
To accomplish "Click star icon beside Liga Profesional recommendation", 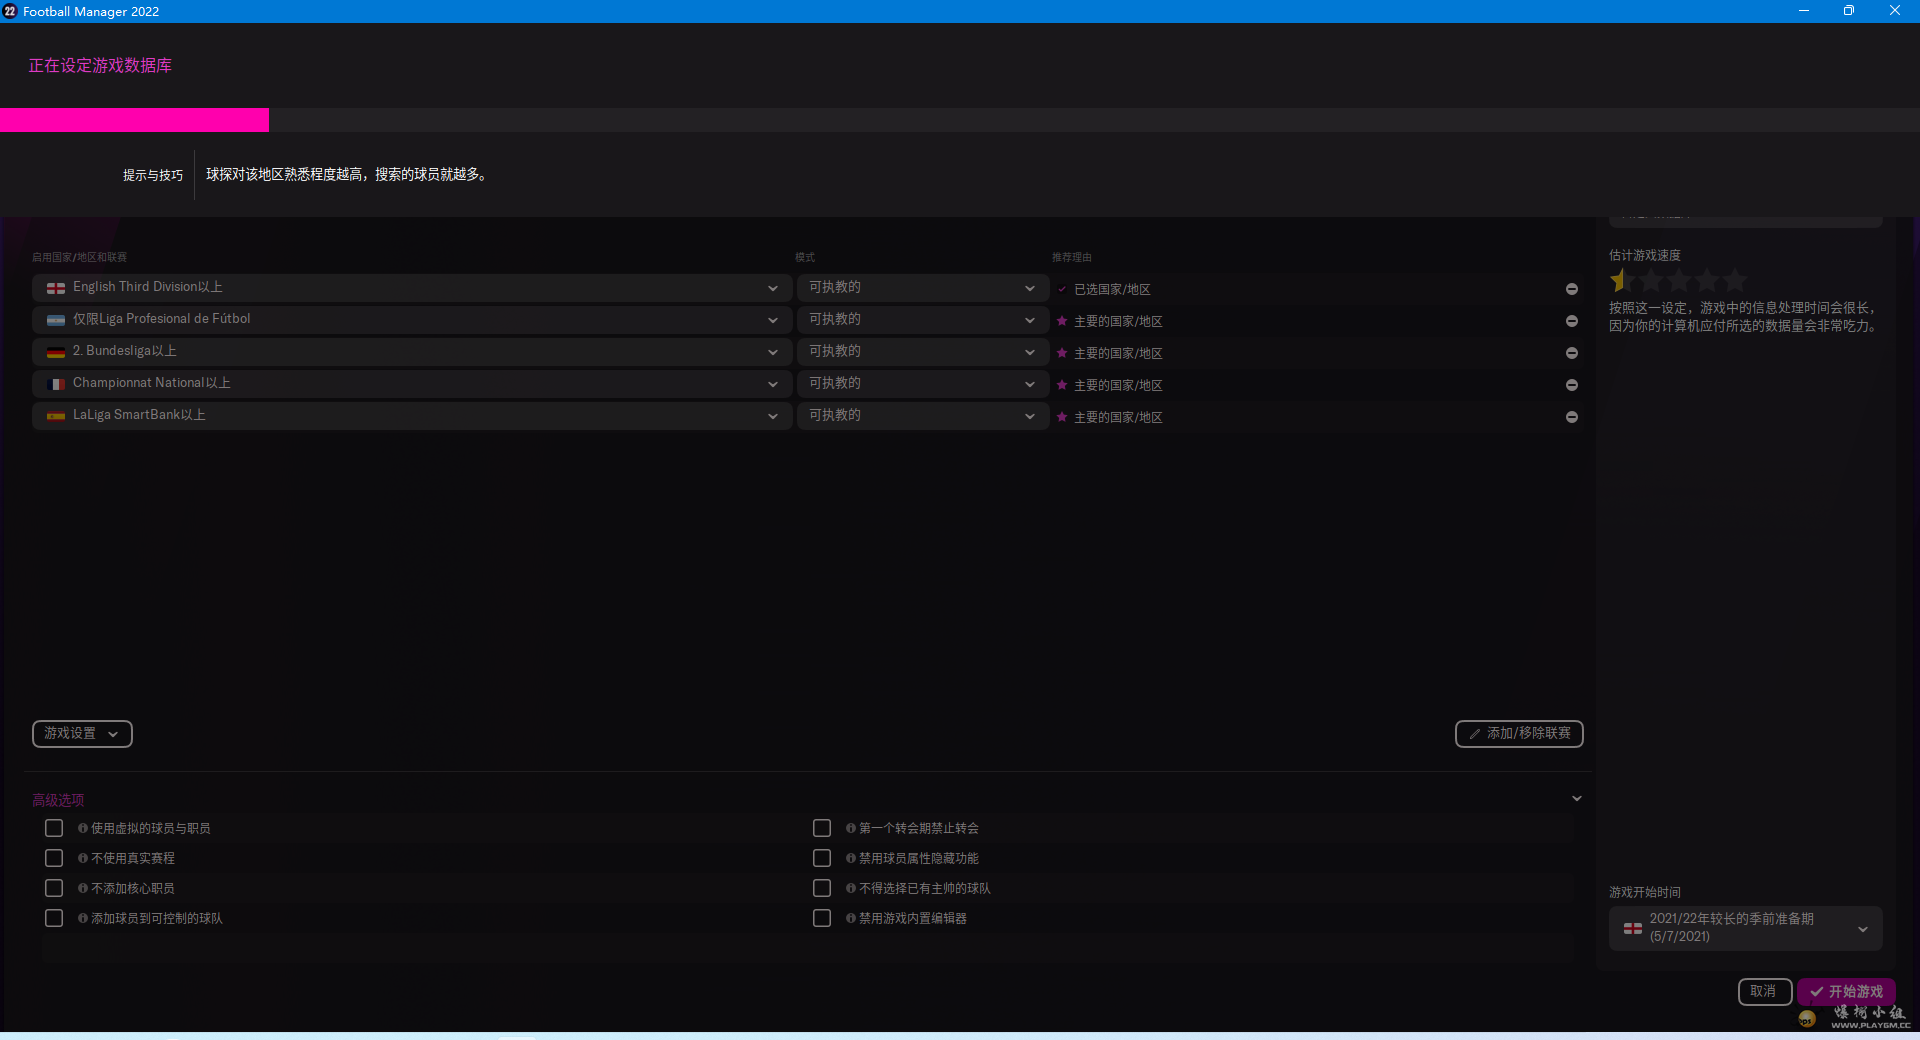I will point(1062,321).
